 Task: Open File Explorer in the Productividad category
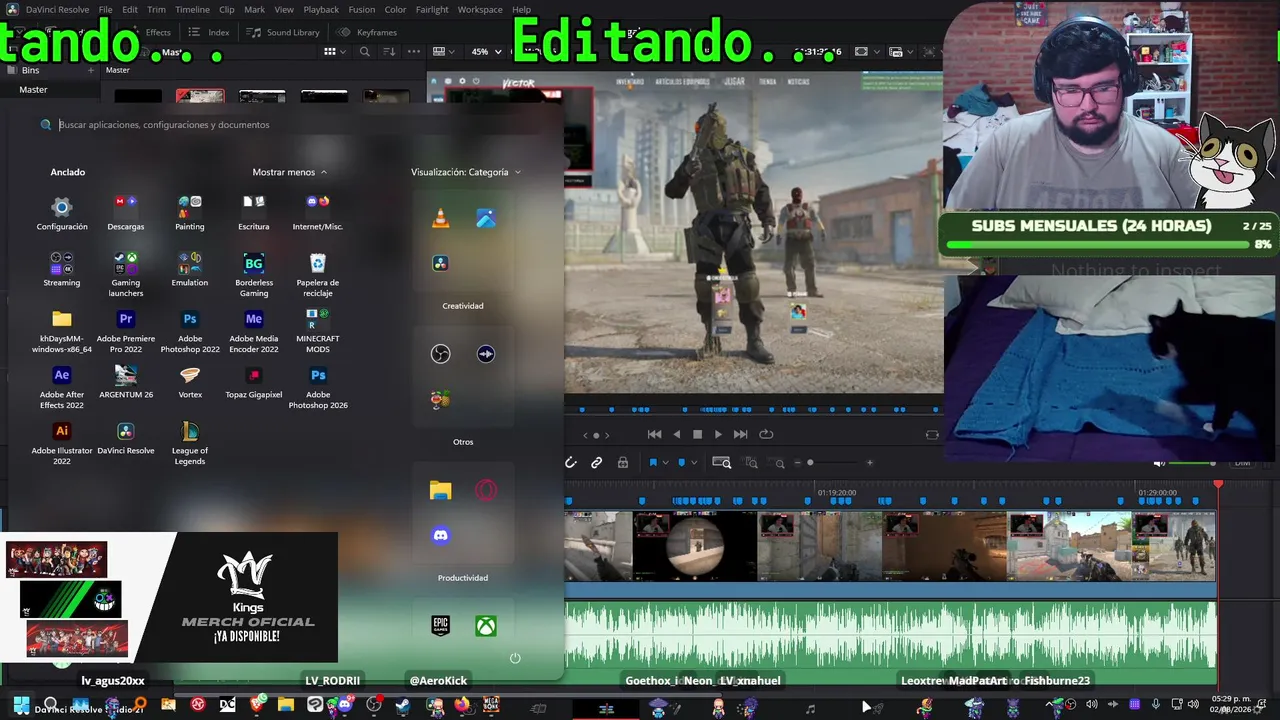coord(441,490)
